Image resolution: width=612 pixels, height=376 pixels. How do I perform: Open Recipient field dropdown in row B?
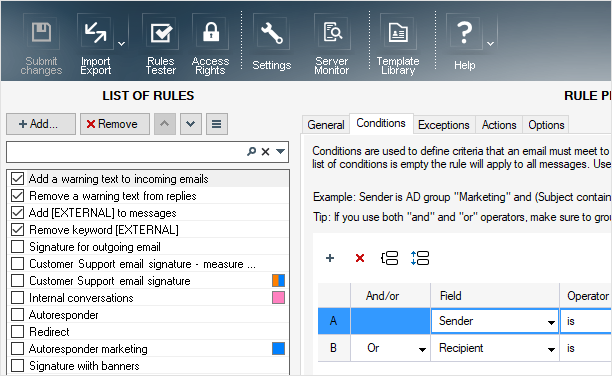(x=551, y=349)
